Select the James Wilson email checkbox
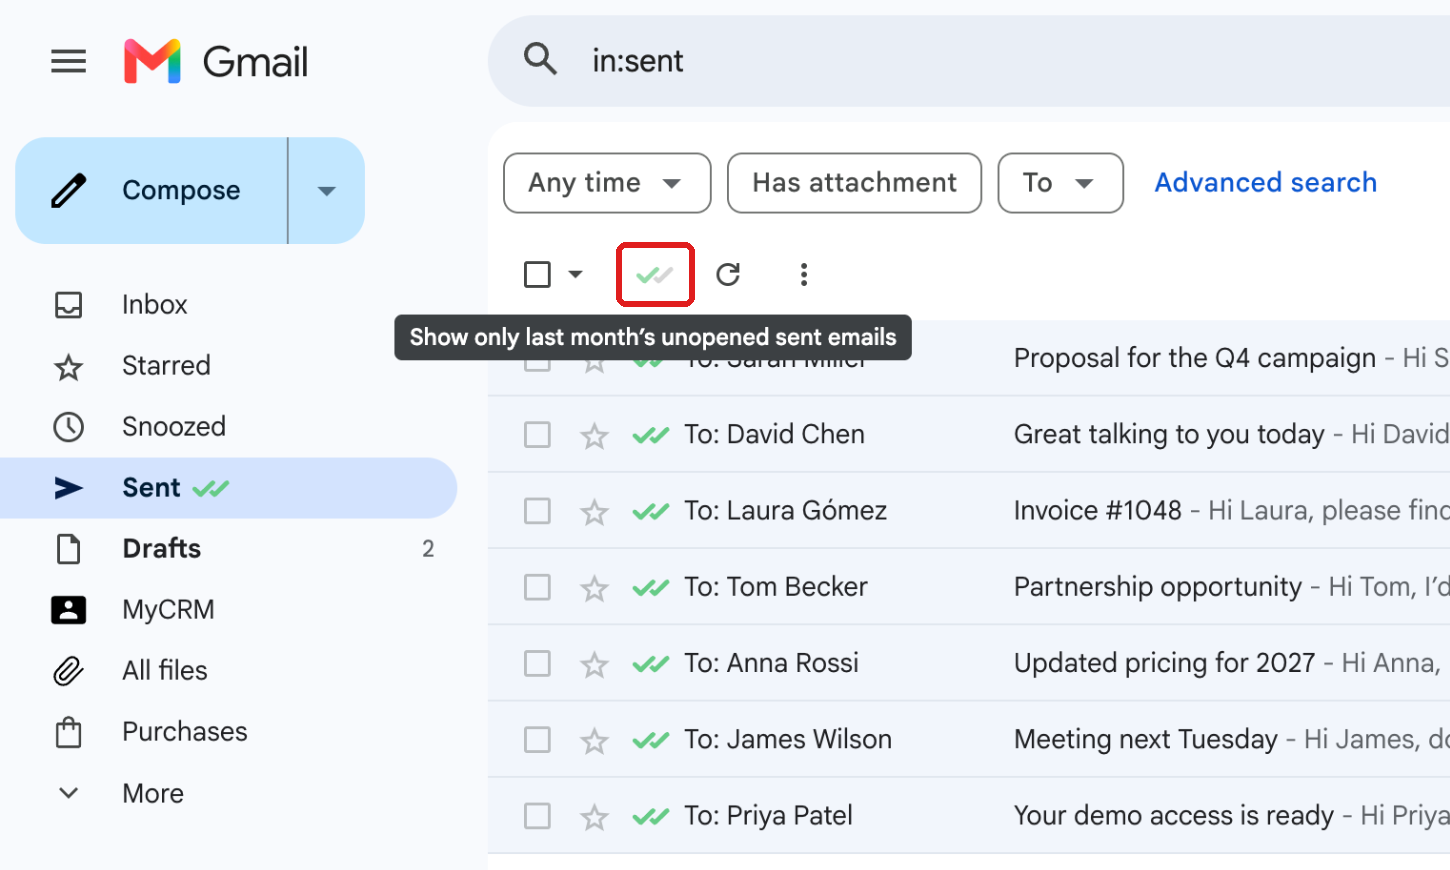 point(537,740)
